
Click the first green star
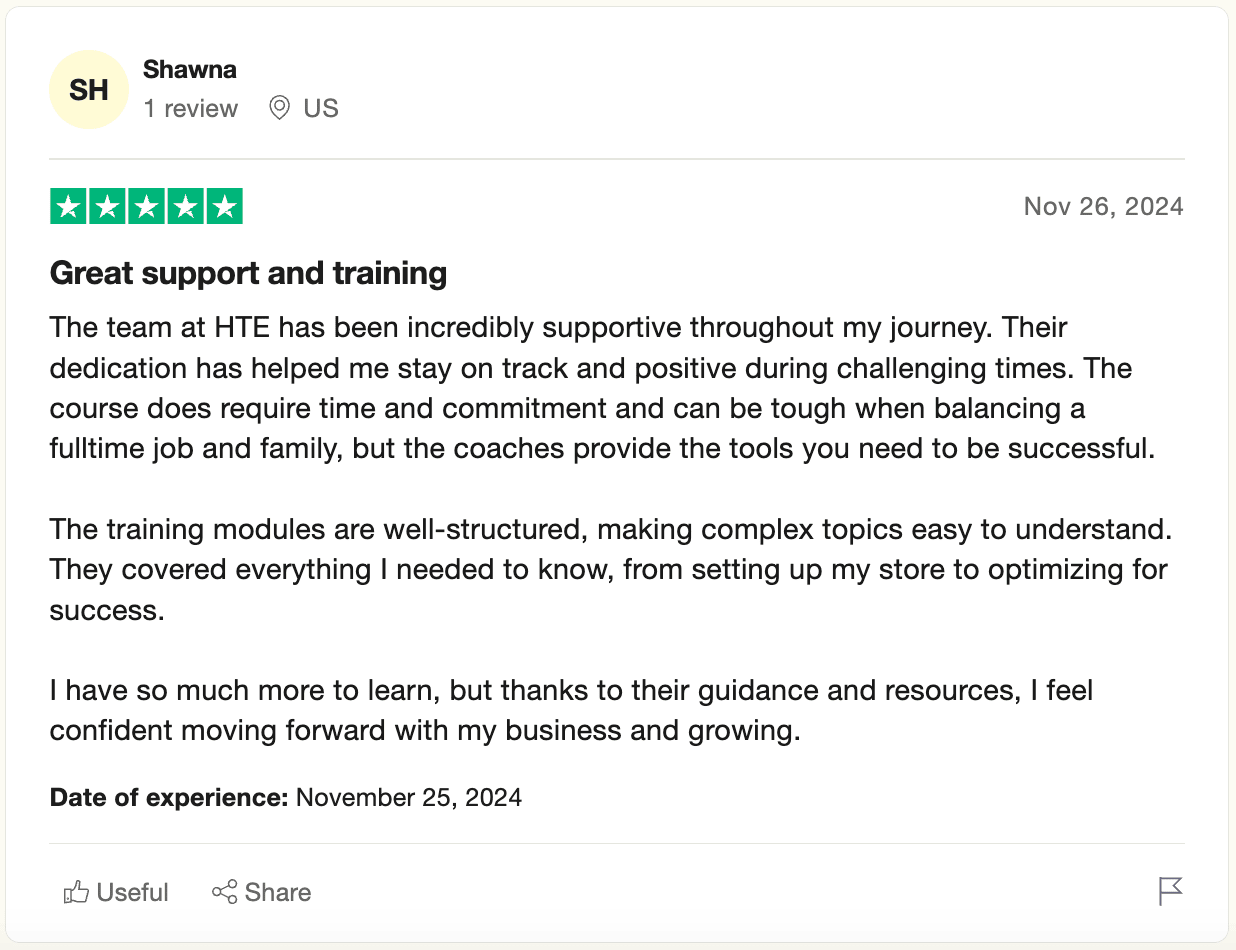tap(68, 207)
